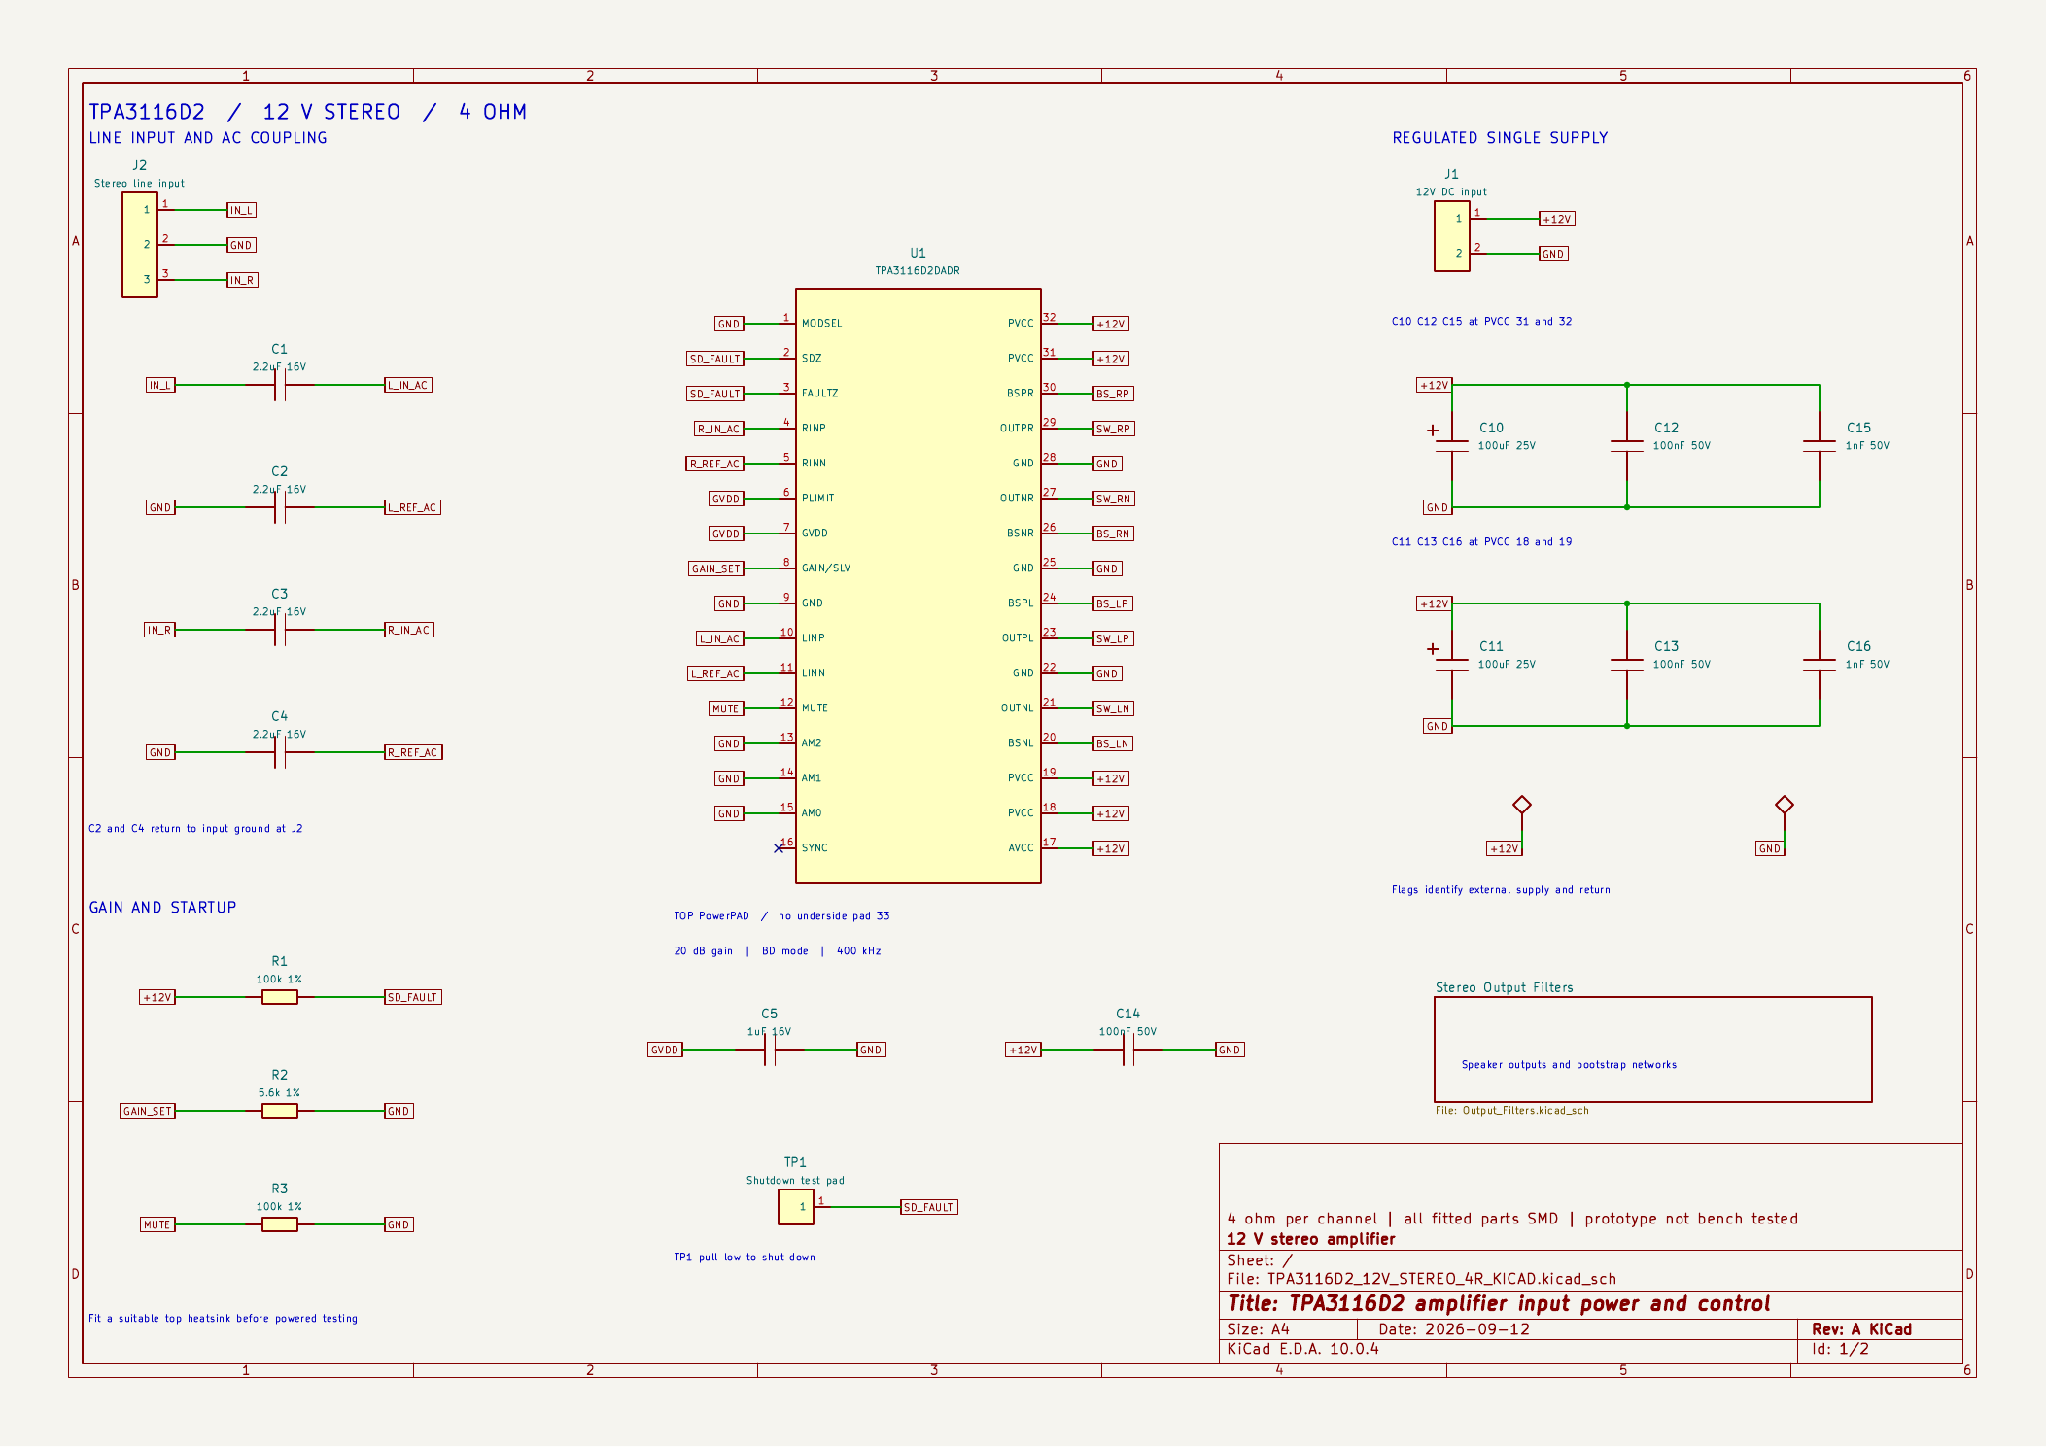
Task: Click the no-connect X on SYNC pin 16
Action: (x=779, y=848)
